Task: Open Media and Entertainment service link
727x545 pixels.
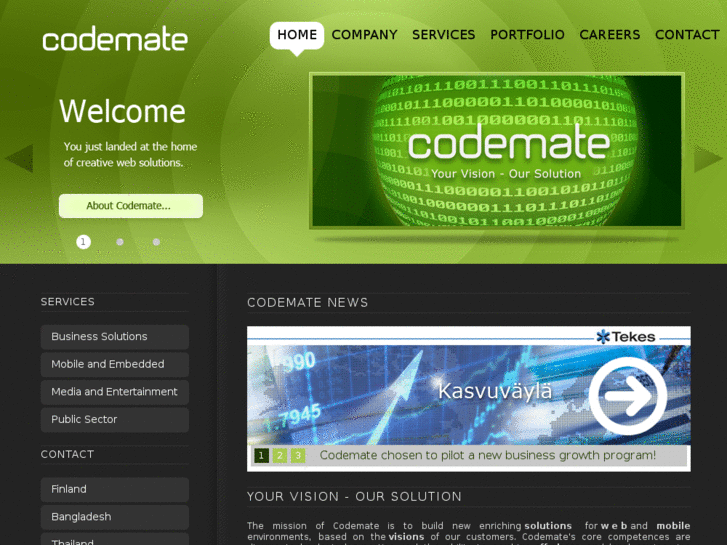Action: [x=115, y=392]
